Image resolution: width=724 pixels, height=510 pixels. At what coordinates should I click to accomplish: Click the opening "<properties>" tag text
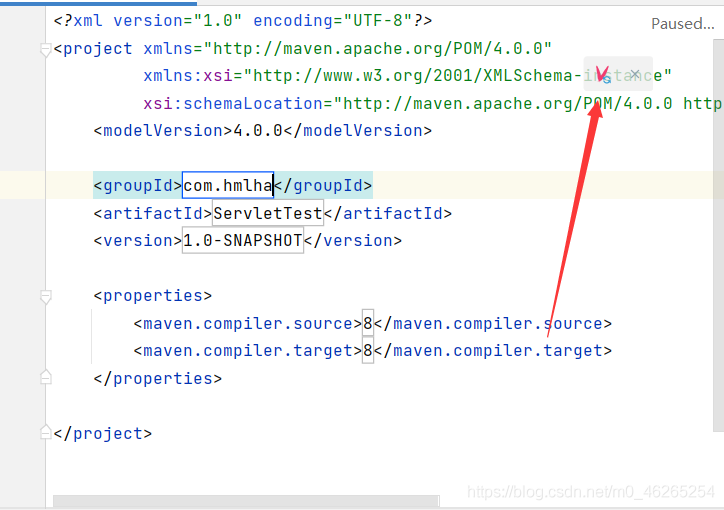click(x=153, y=296)
